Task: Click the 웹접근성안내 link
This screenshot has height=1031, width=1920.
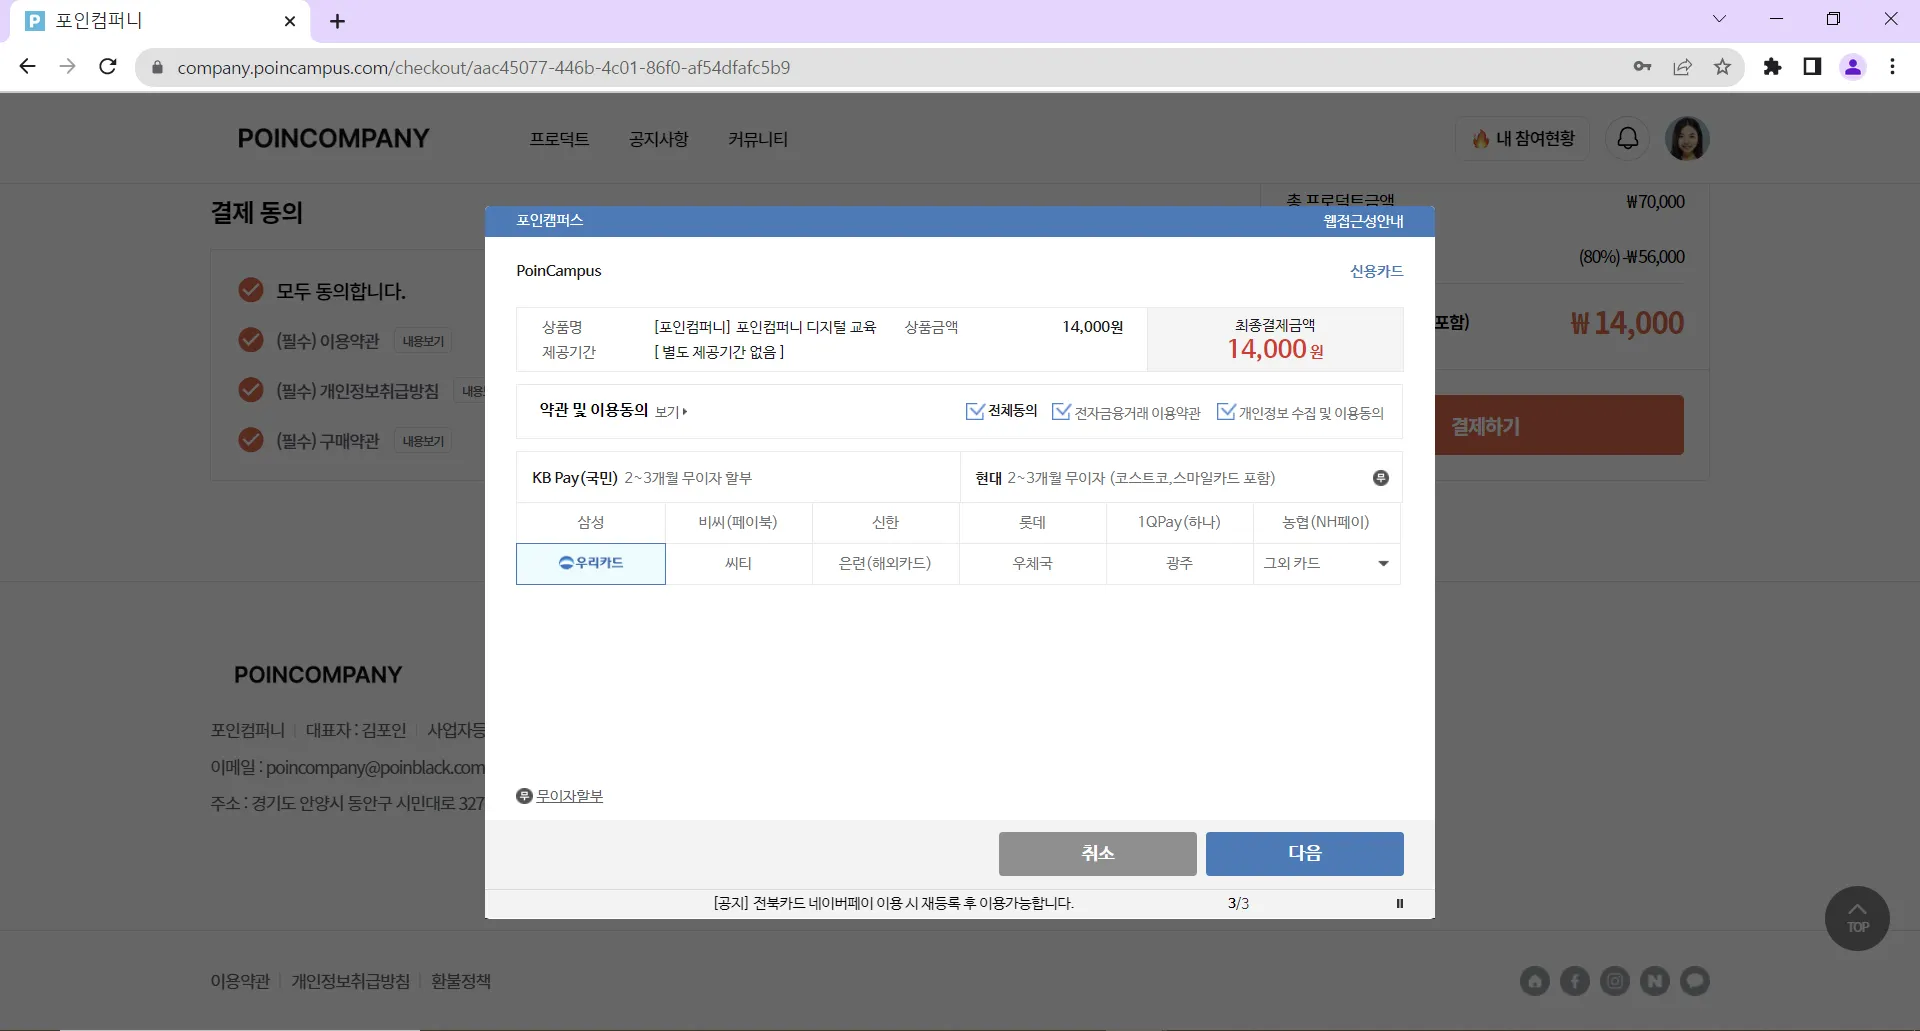Action: pos(1363,221)
